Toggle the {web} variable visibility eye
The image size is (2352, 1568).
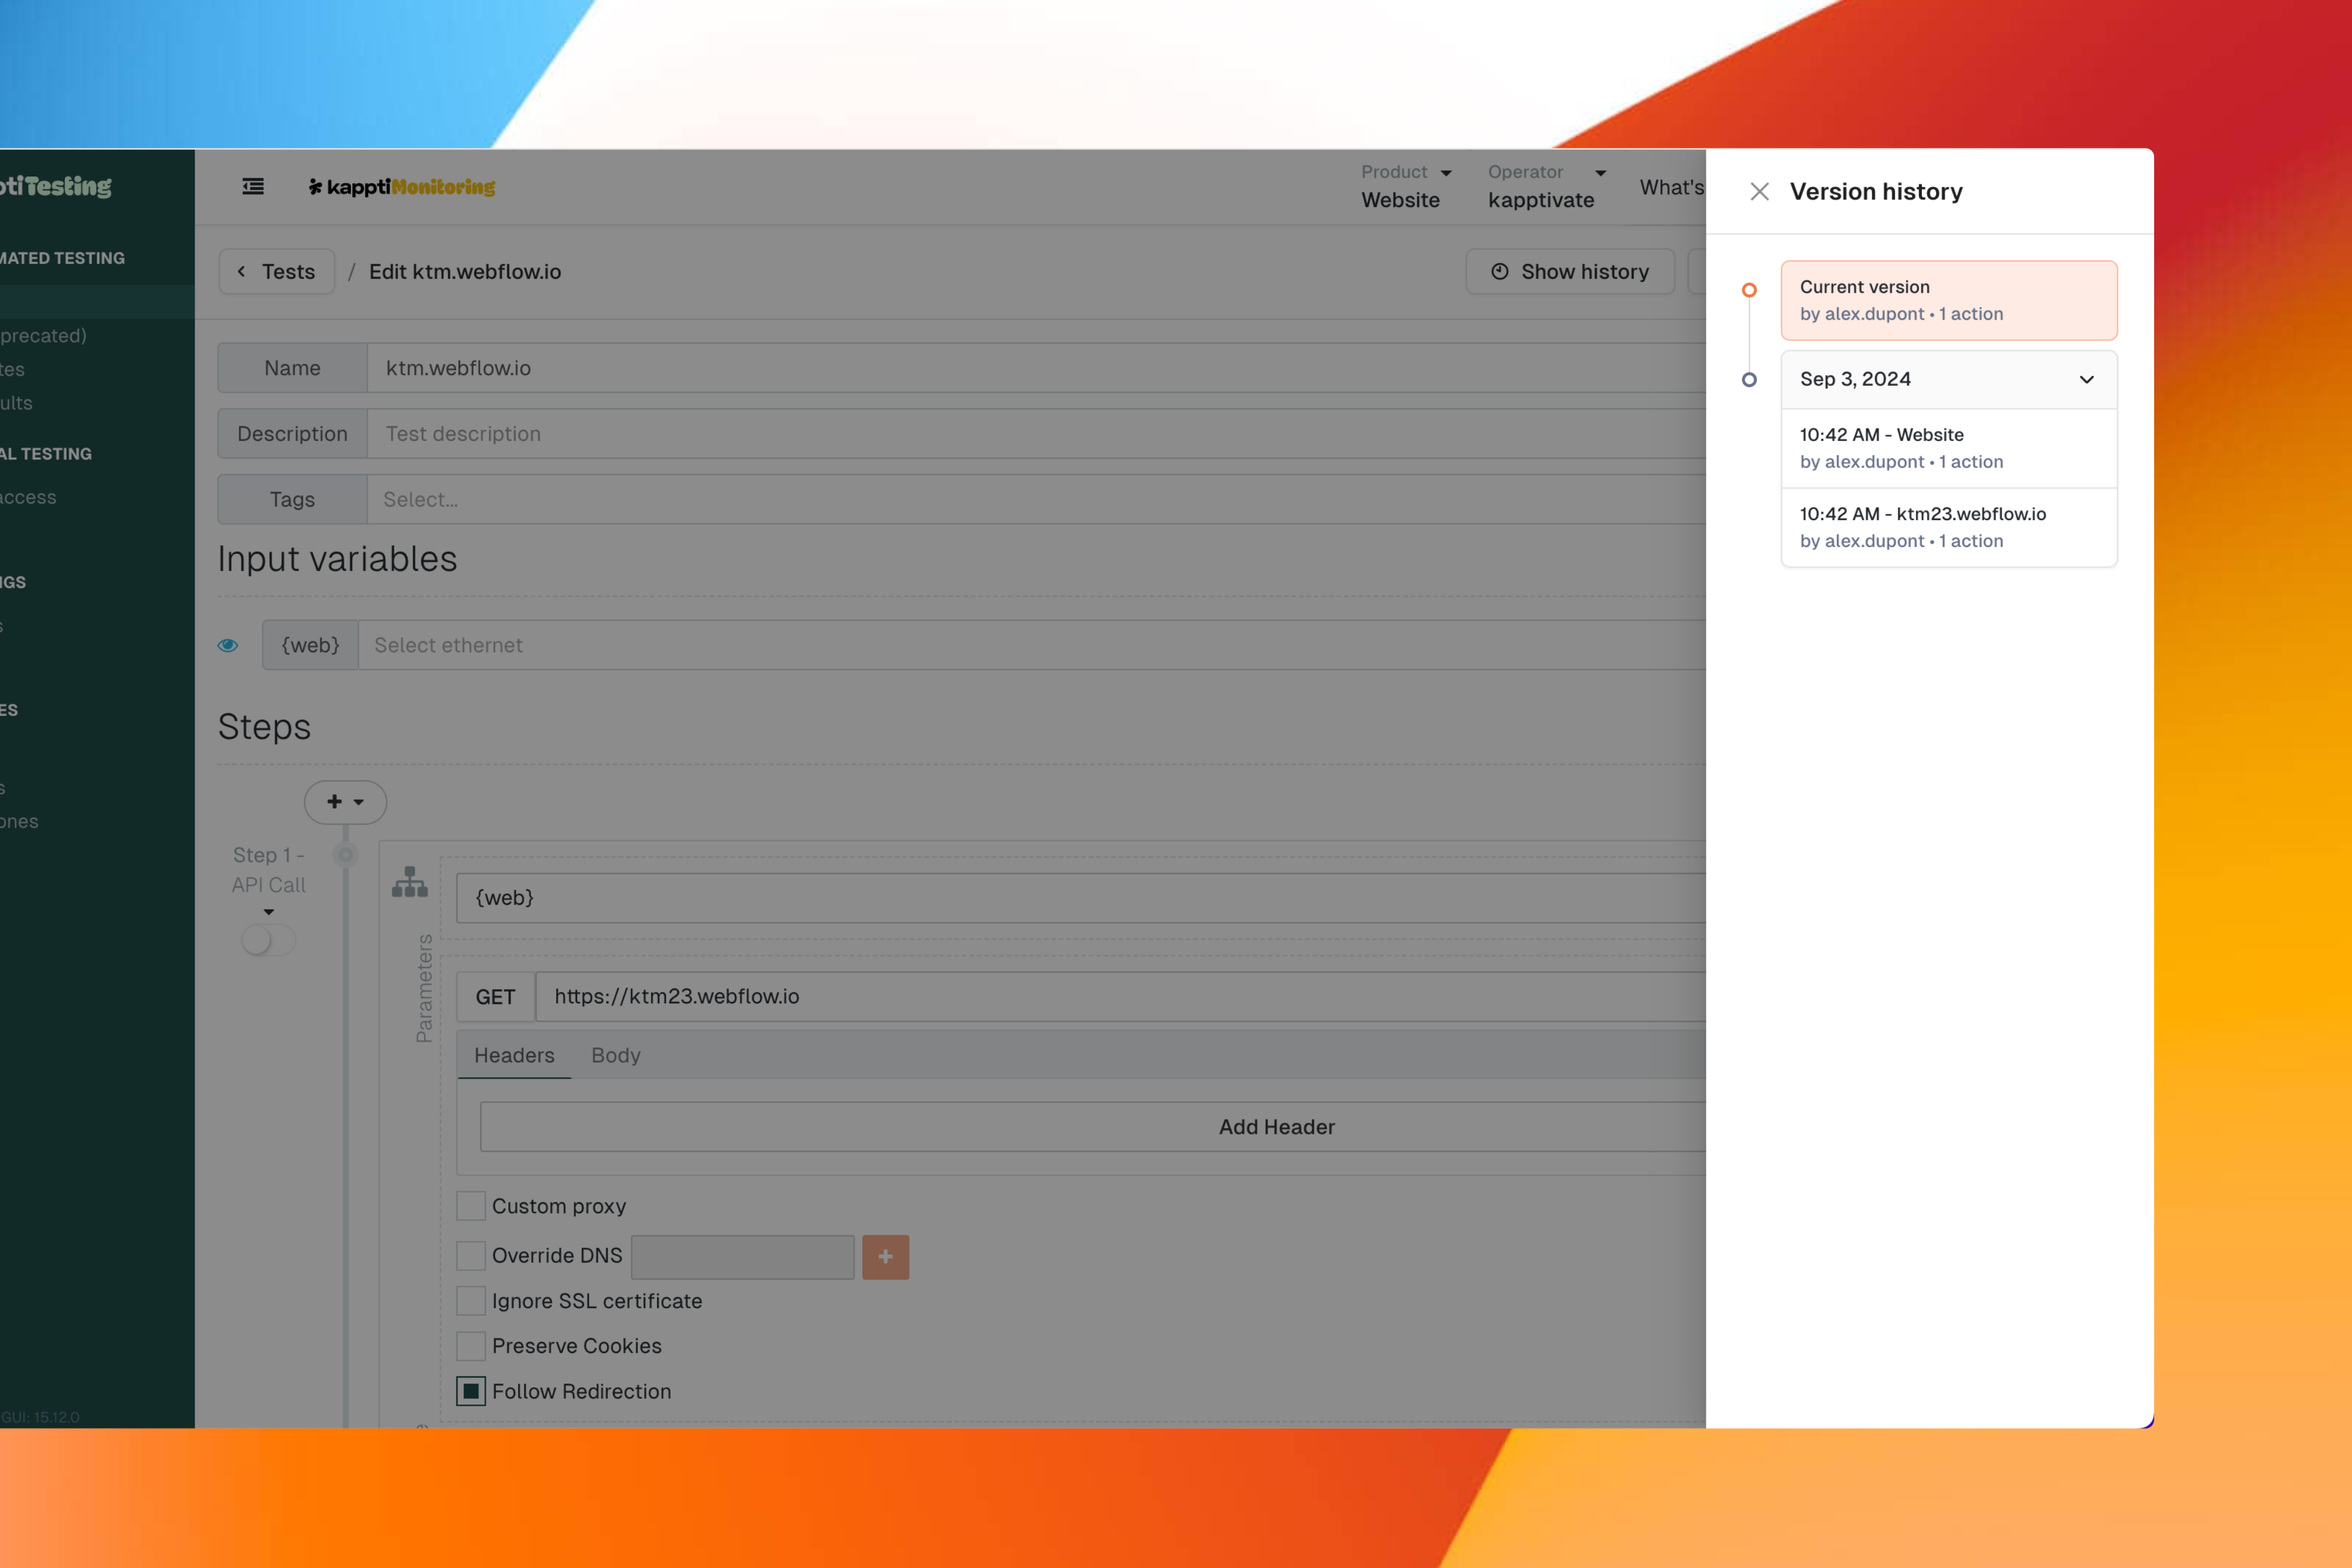tap(228, 645)
